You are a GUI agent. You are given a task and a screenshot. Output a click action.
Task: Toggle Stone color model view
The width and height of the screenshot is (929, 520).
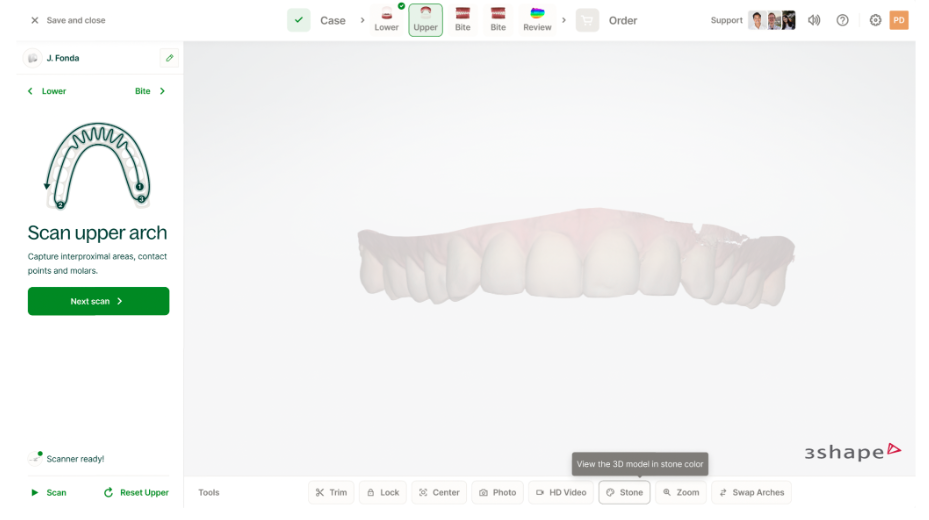tap(624, 492)
